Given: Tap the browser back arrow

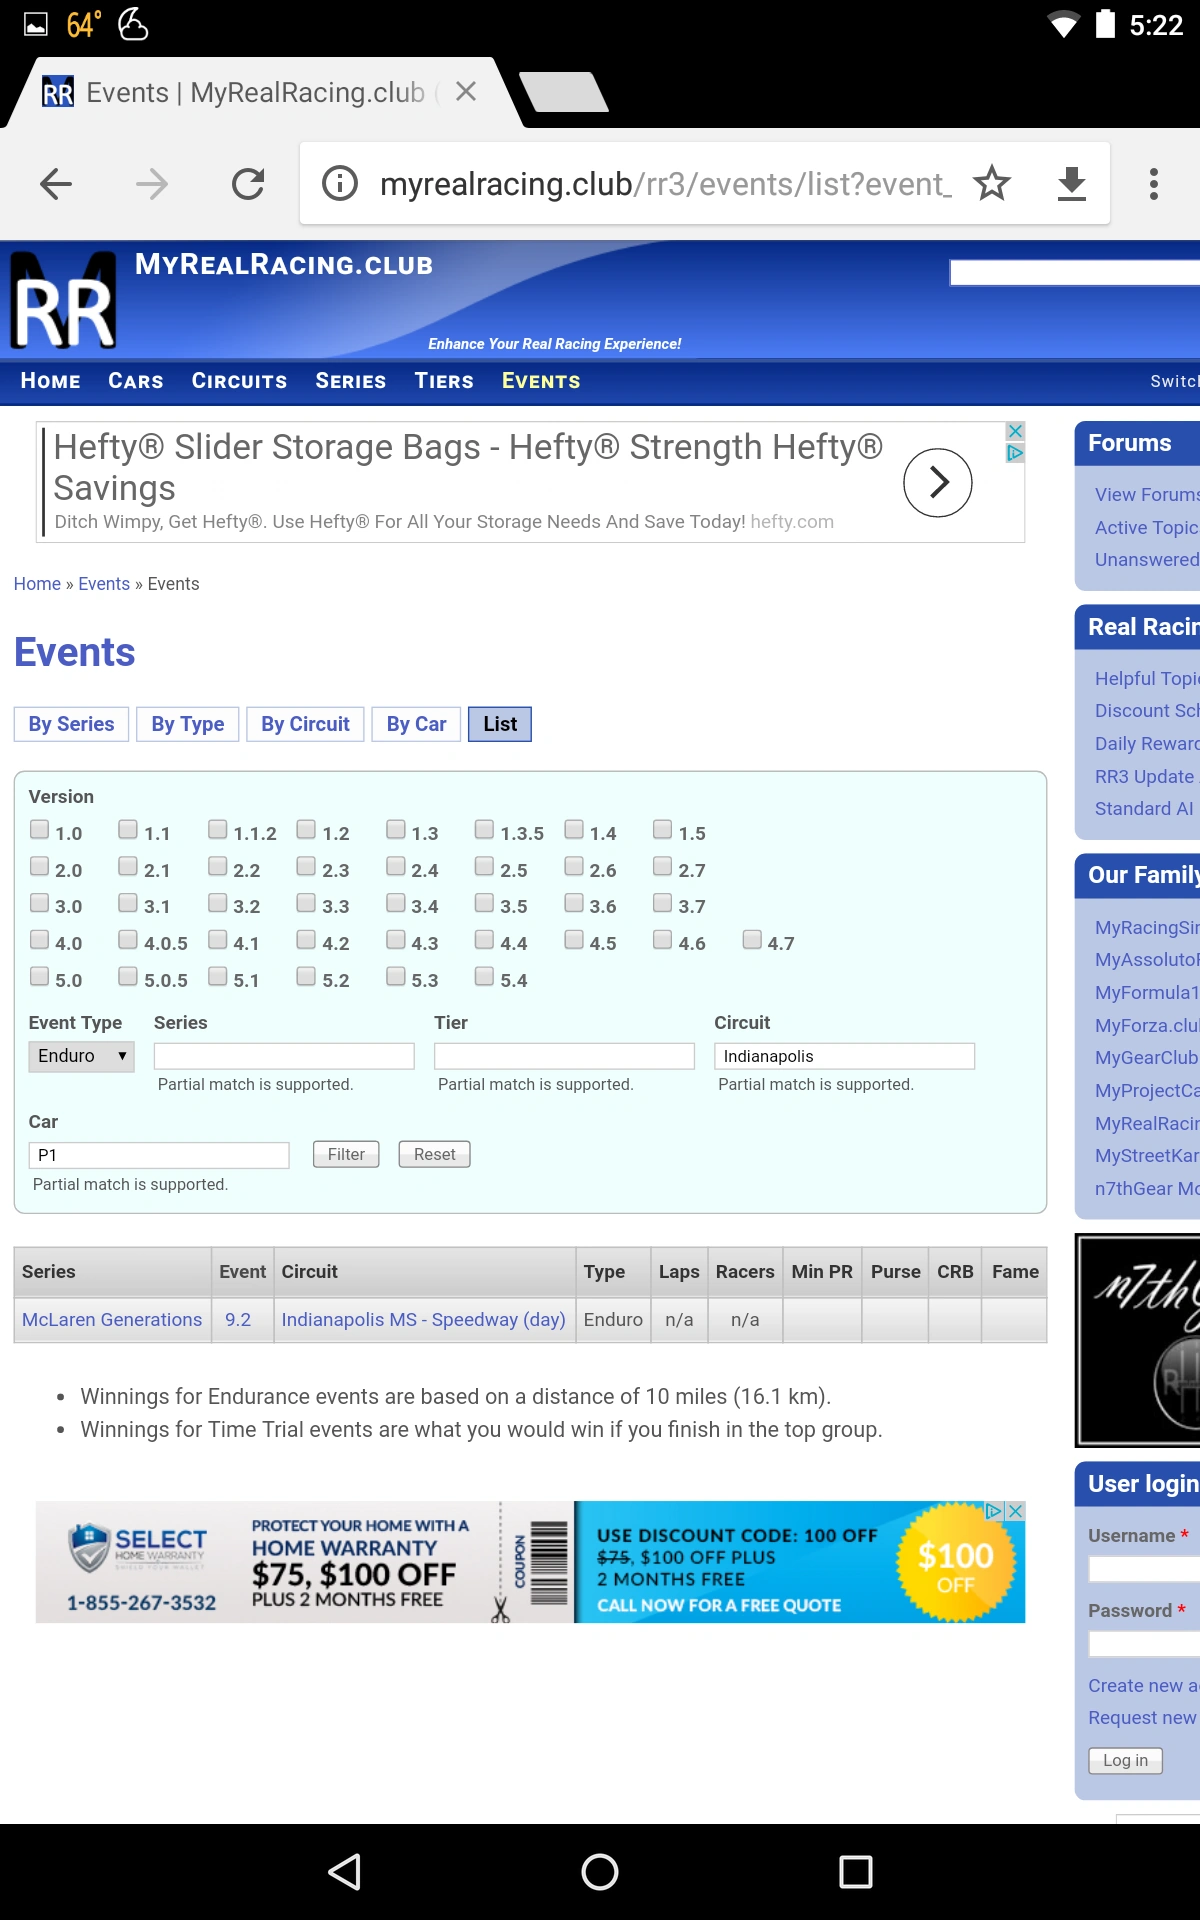Looking at the screenshot, I should pyautogui.click(x=56, y=184).
